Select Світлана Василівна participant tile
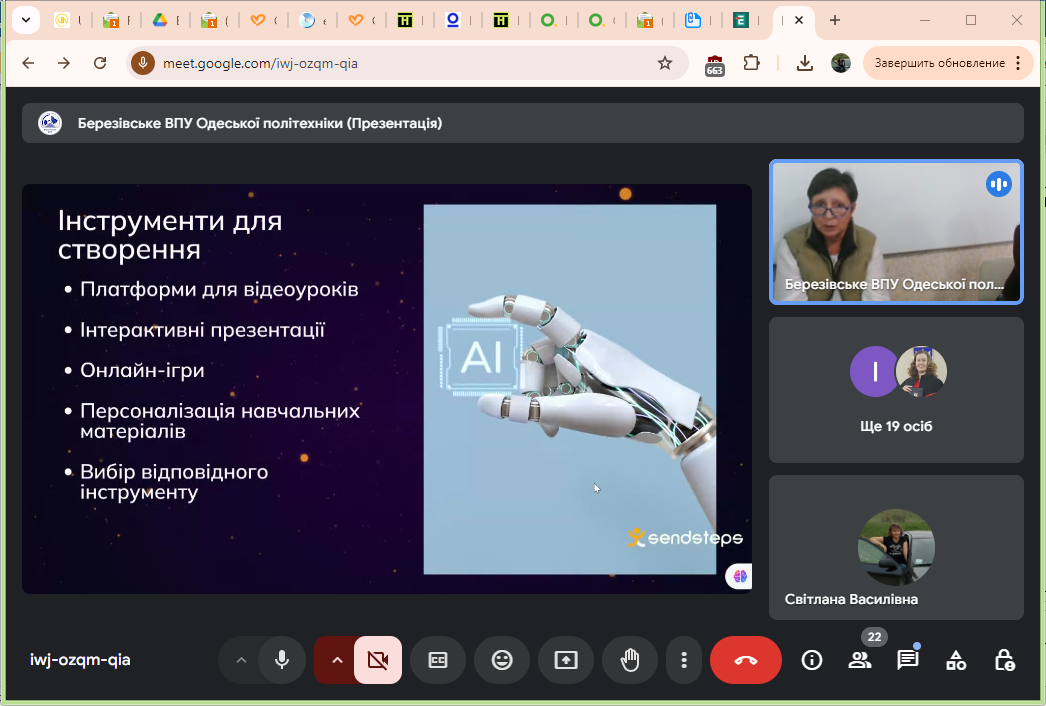Viewport: 1046px width, 706px height. point(896,547)
